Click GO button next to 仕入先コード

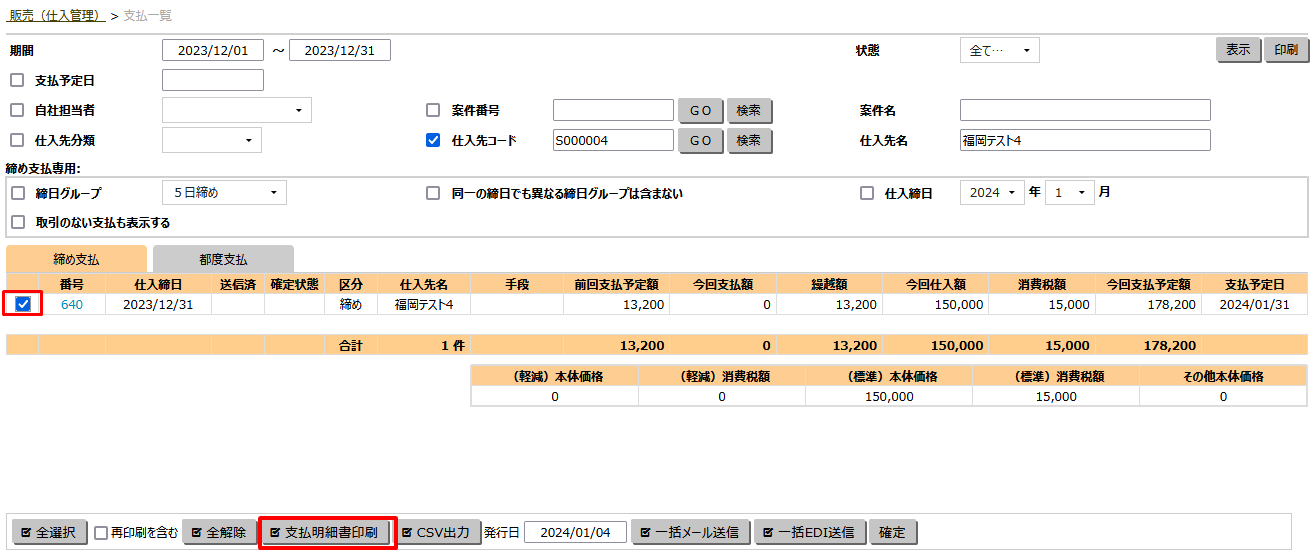pyautogui.click(x=700, y=141)
